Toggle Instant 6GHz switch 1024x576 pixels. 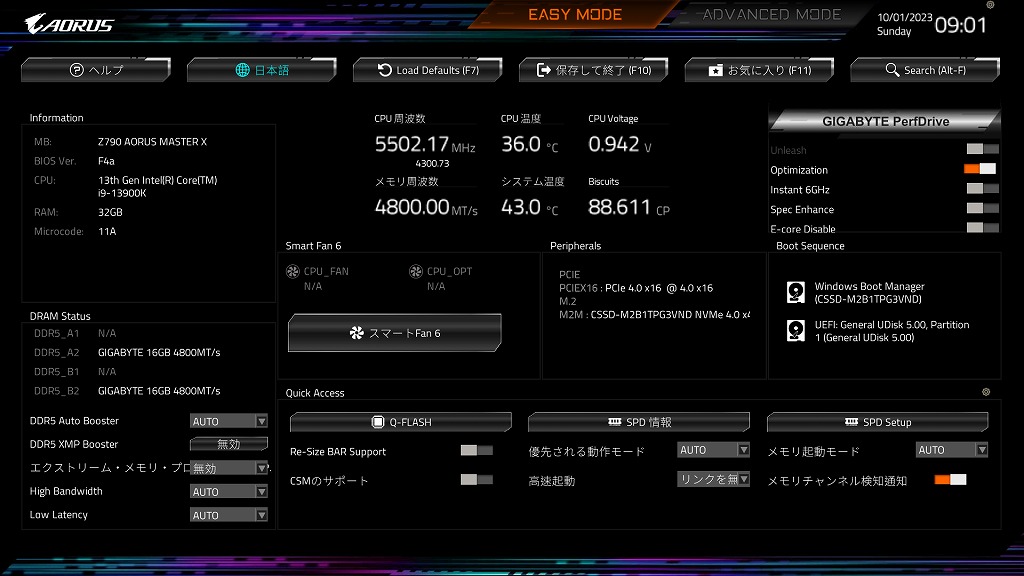click(982, 189)
